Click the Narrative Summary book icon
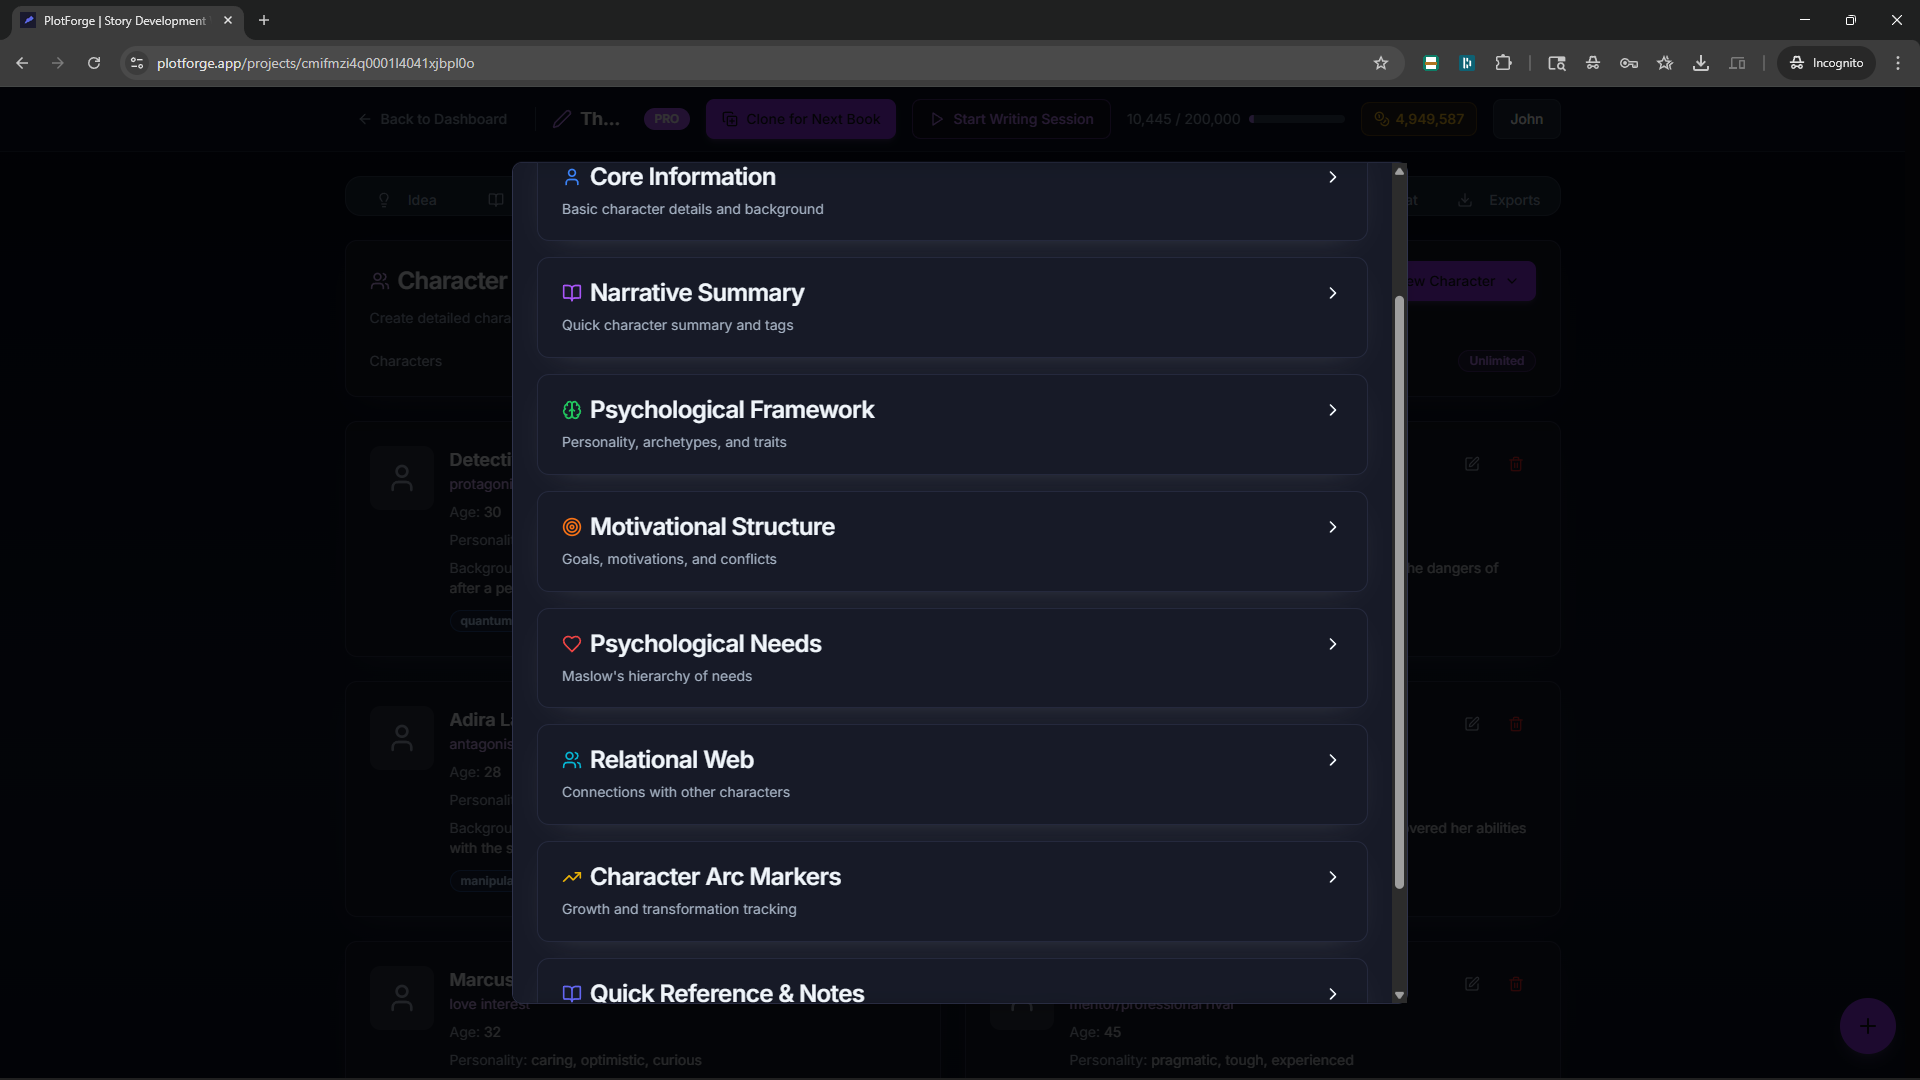Viewport: 1920px width, 1080px height. (572, 293)
